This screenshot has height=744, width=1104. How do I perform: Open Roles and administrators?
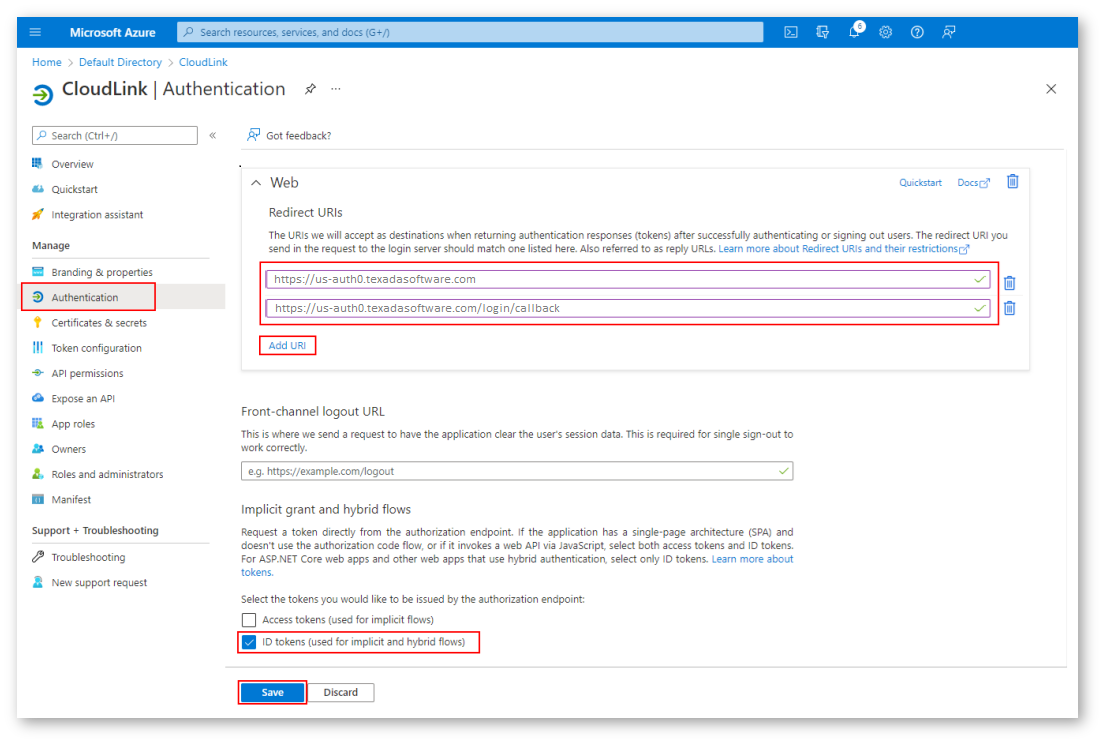(107, 475)
